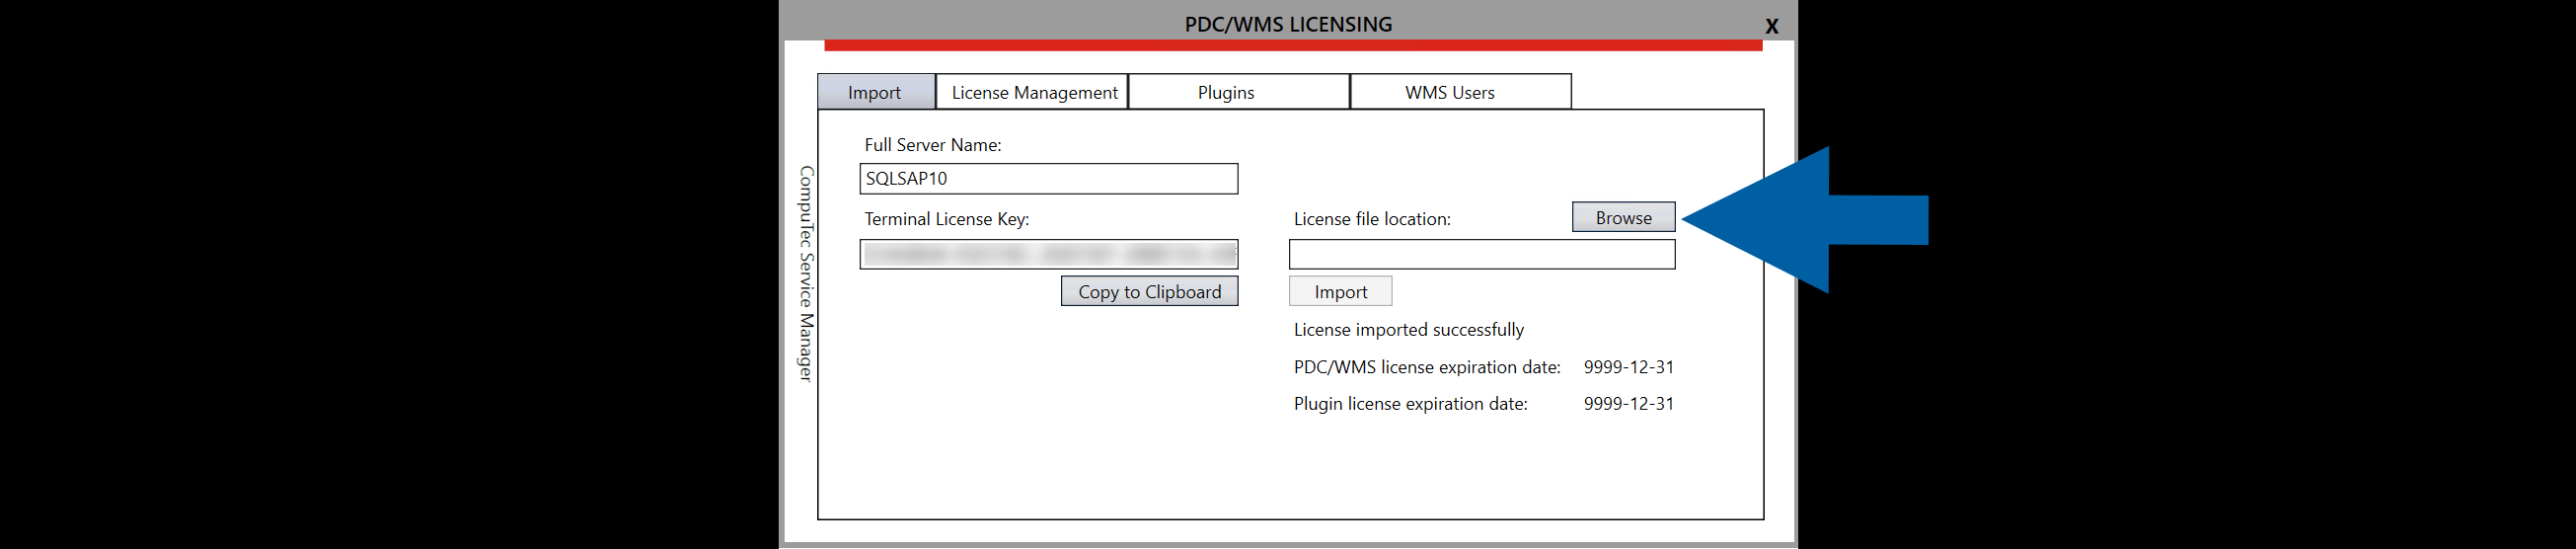The height and width of the screenshot is (549, 2576).
Task: Switch to the Import tab
Action: 876,92
